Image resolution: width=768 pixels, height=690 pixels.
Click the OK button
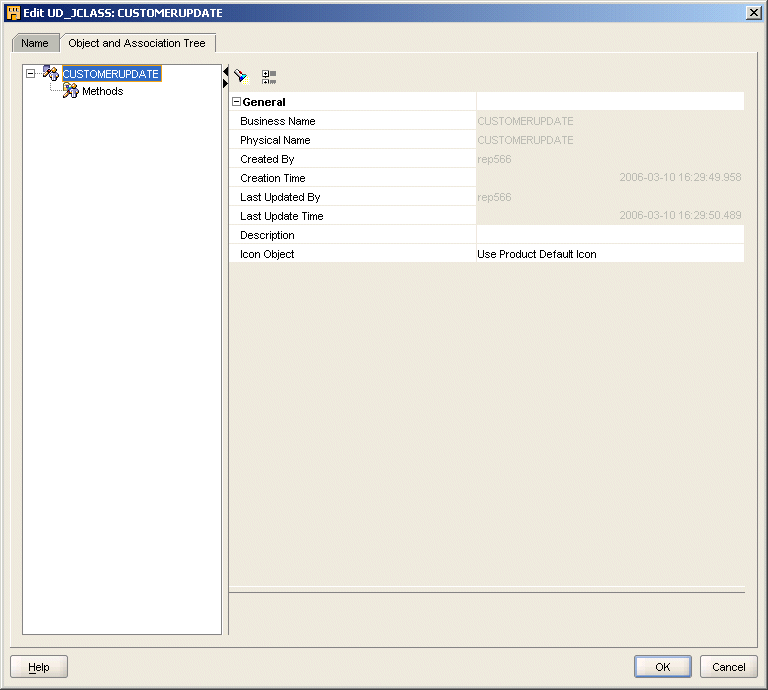pyautogui.click(x=663, y=666)
